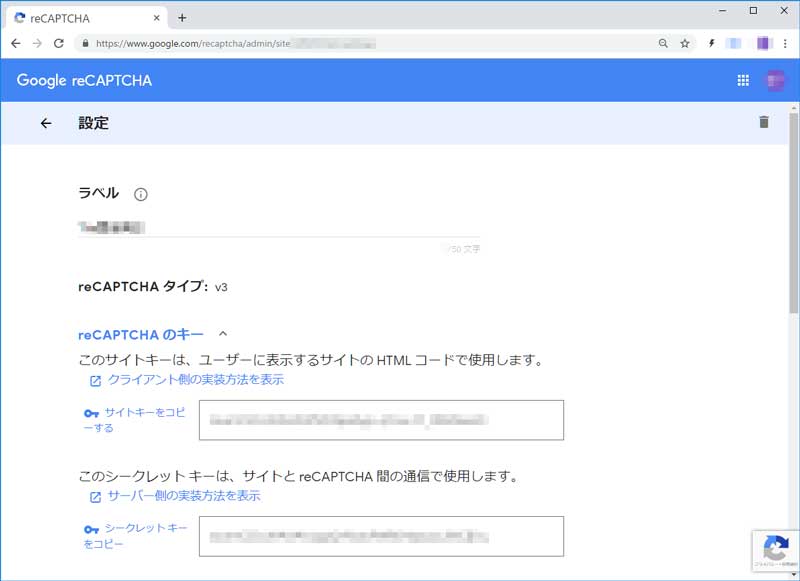The width and height of the screenshot is (800, 581).
Task: Open a new browser tab
Action: [x=182, y=18]
